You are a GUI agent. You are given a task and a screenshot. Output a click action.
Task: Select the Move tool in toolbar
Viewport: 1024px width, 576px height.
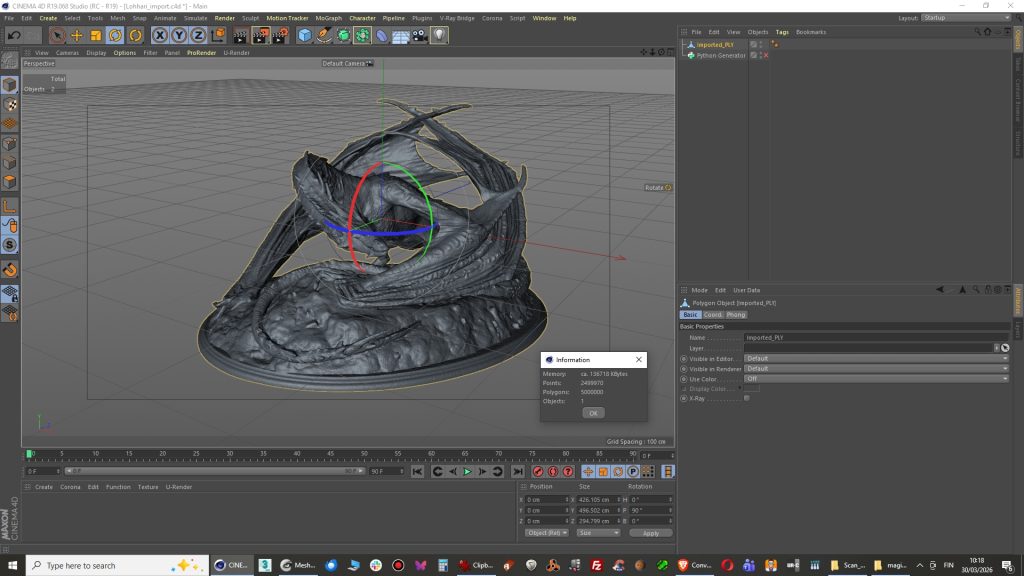[x=77, y=35]
